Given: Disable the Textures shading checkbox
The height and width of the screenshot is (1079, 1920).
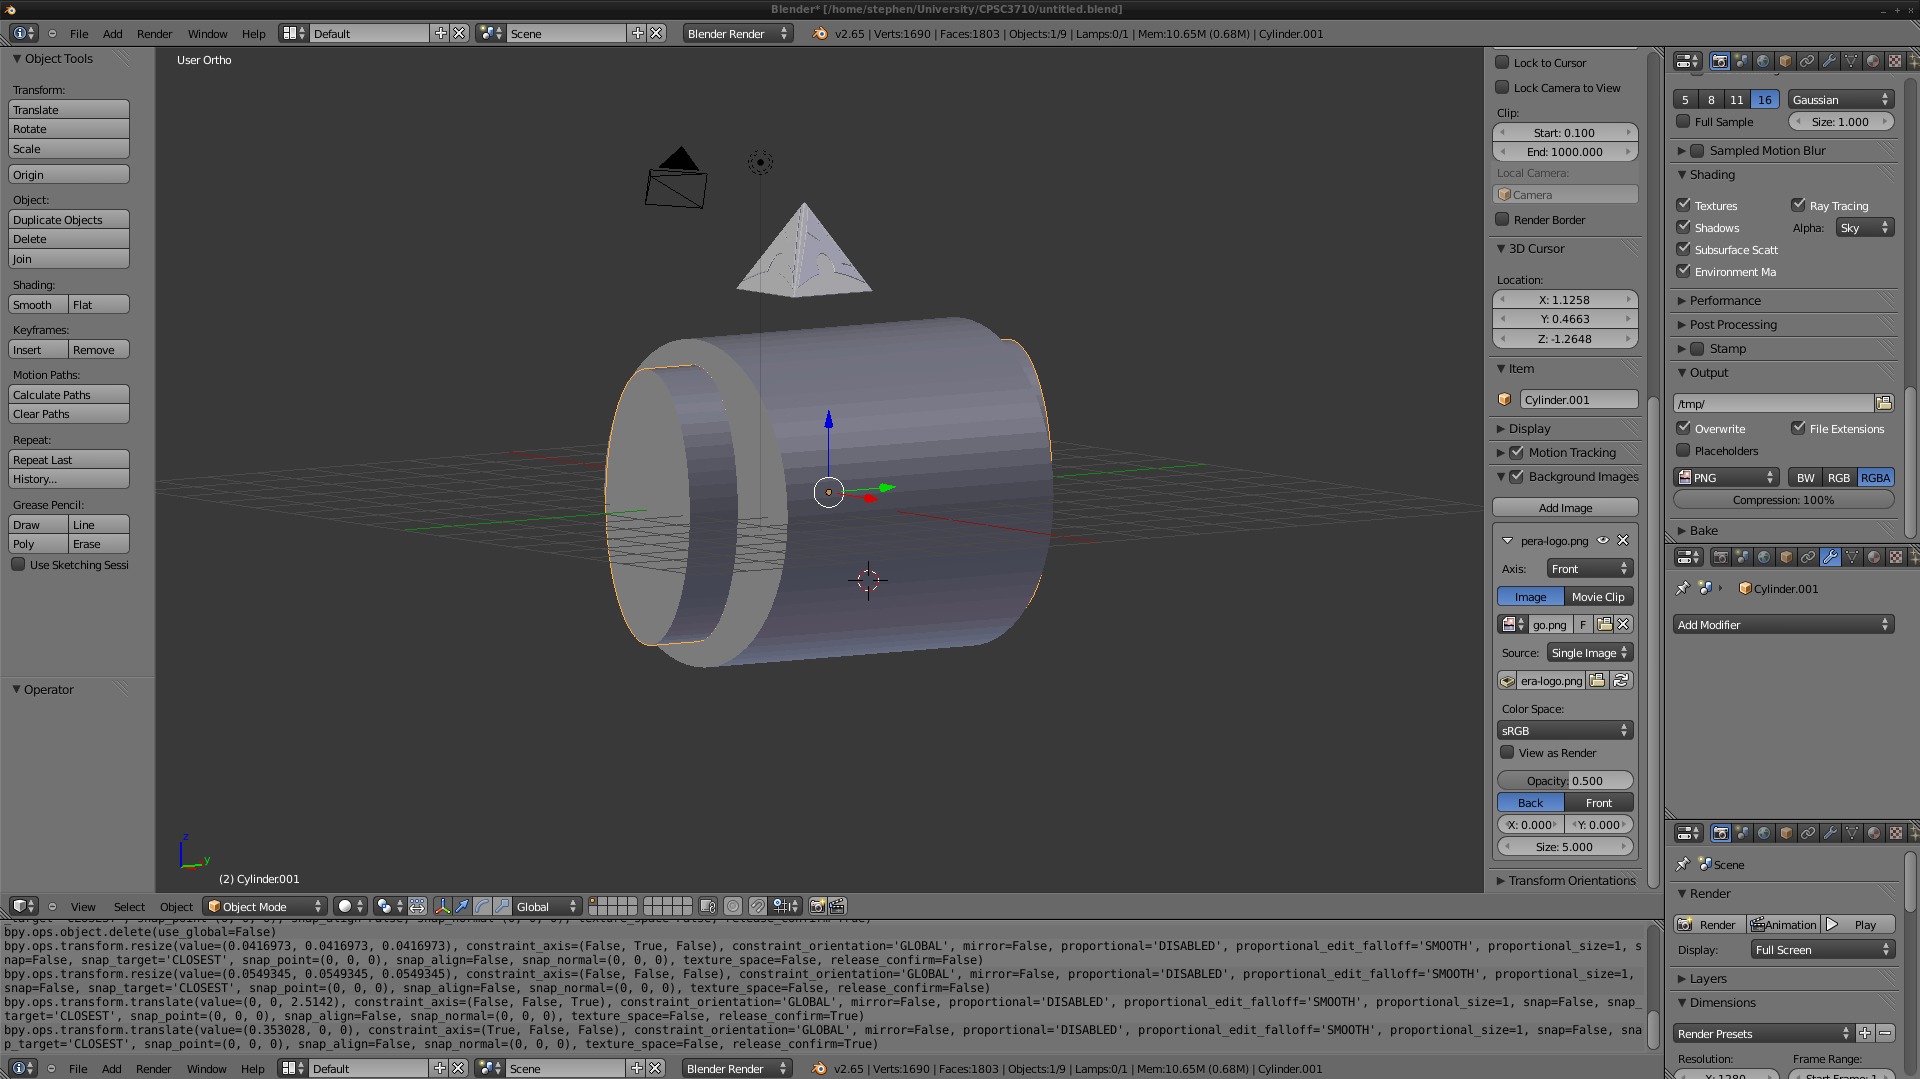Looking at the screenshot, I should 1683,204.
